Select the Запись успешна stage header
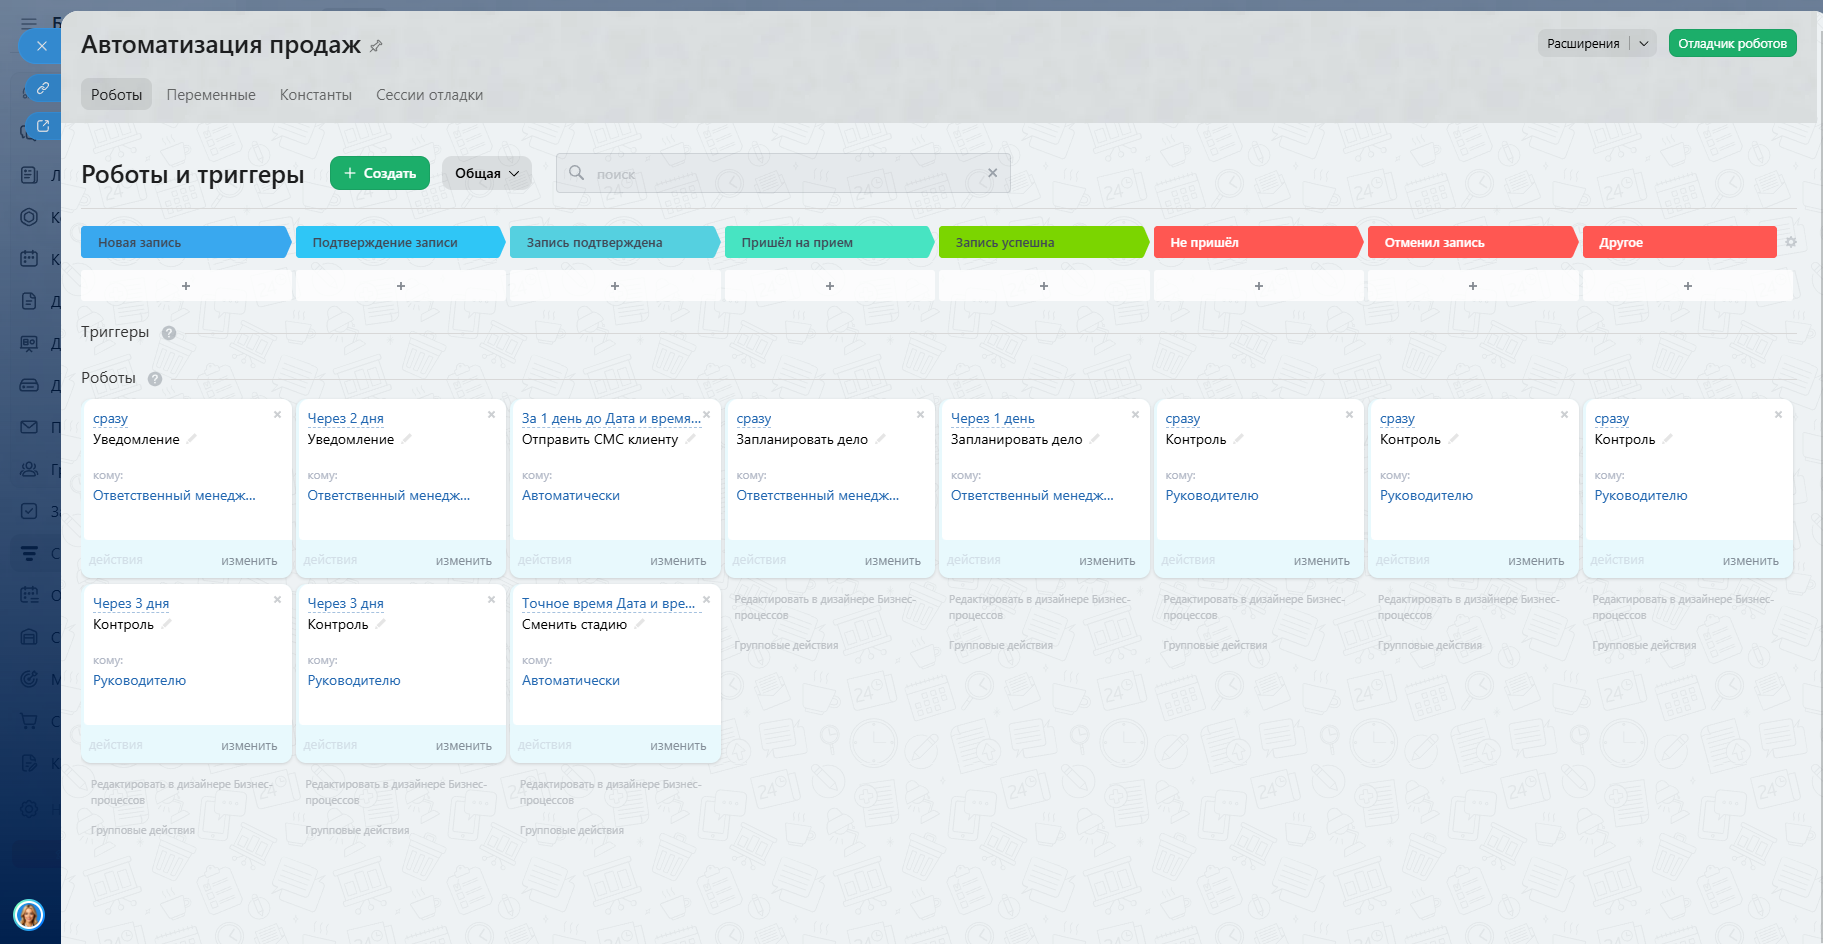1823x944 pixels. click(1044, 242)
